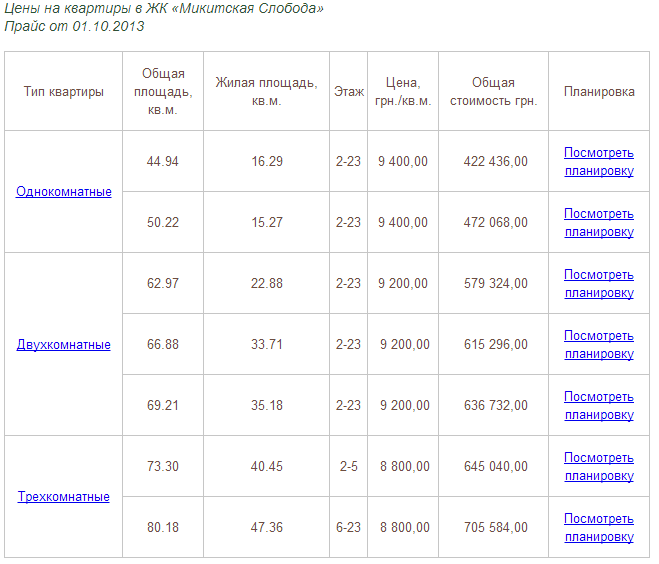Select the total area value 69.21
This screenshot has height=564, width=659.
(x=163, y=405)
